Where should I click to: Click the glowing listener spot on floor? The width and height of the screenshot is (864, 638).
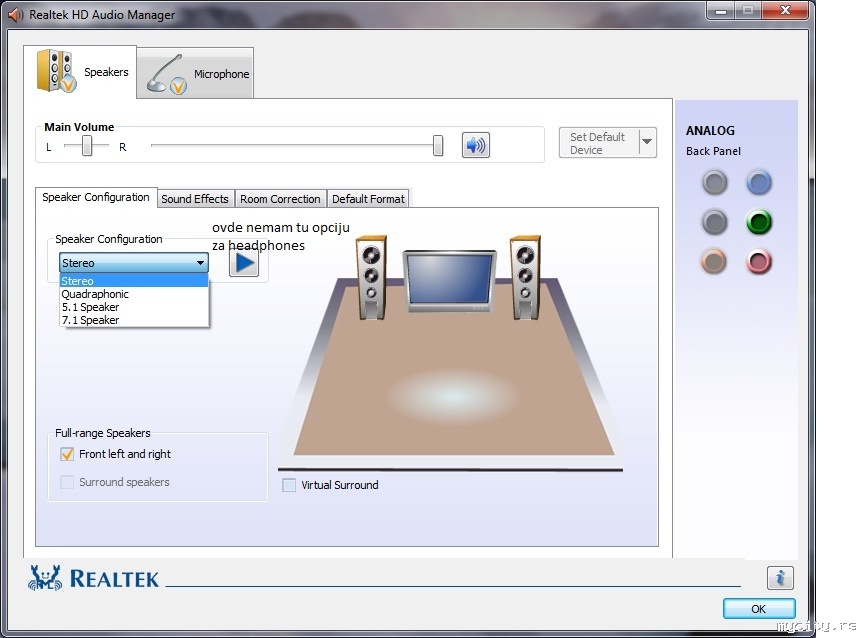pos(452,395)
